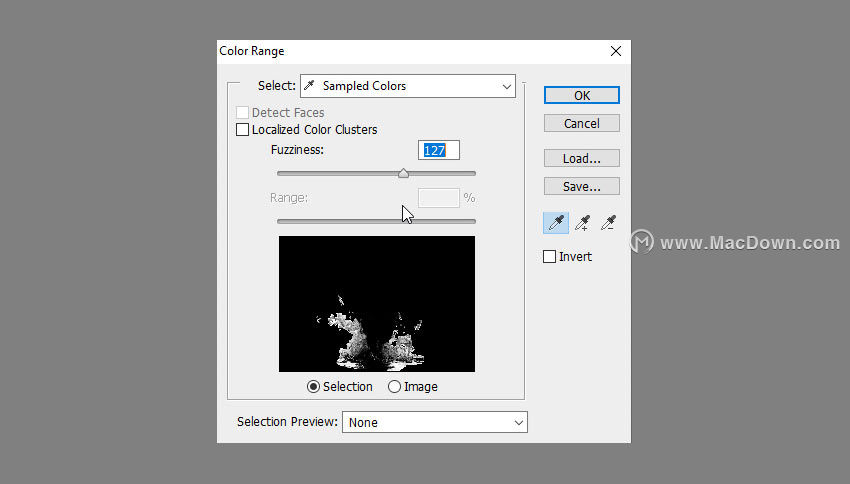Close the Color Range dialog
Image resolution: width=850 pixels, height=484 pixels.
616,51
